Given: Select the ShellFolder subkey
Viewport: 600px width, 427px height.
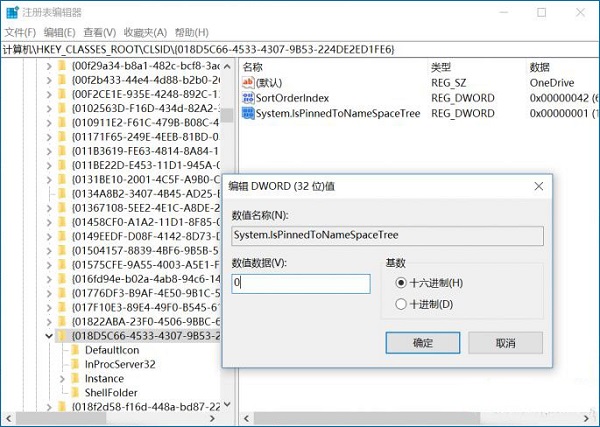Looking at the screenshot, I should [x=111, y=393].
